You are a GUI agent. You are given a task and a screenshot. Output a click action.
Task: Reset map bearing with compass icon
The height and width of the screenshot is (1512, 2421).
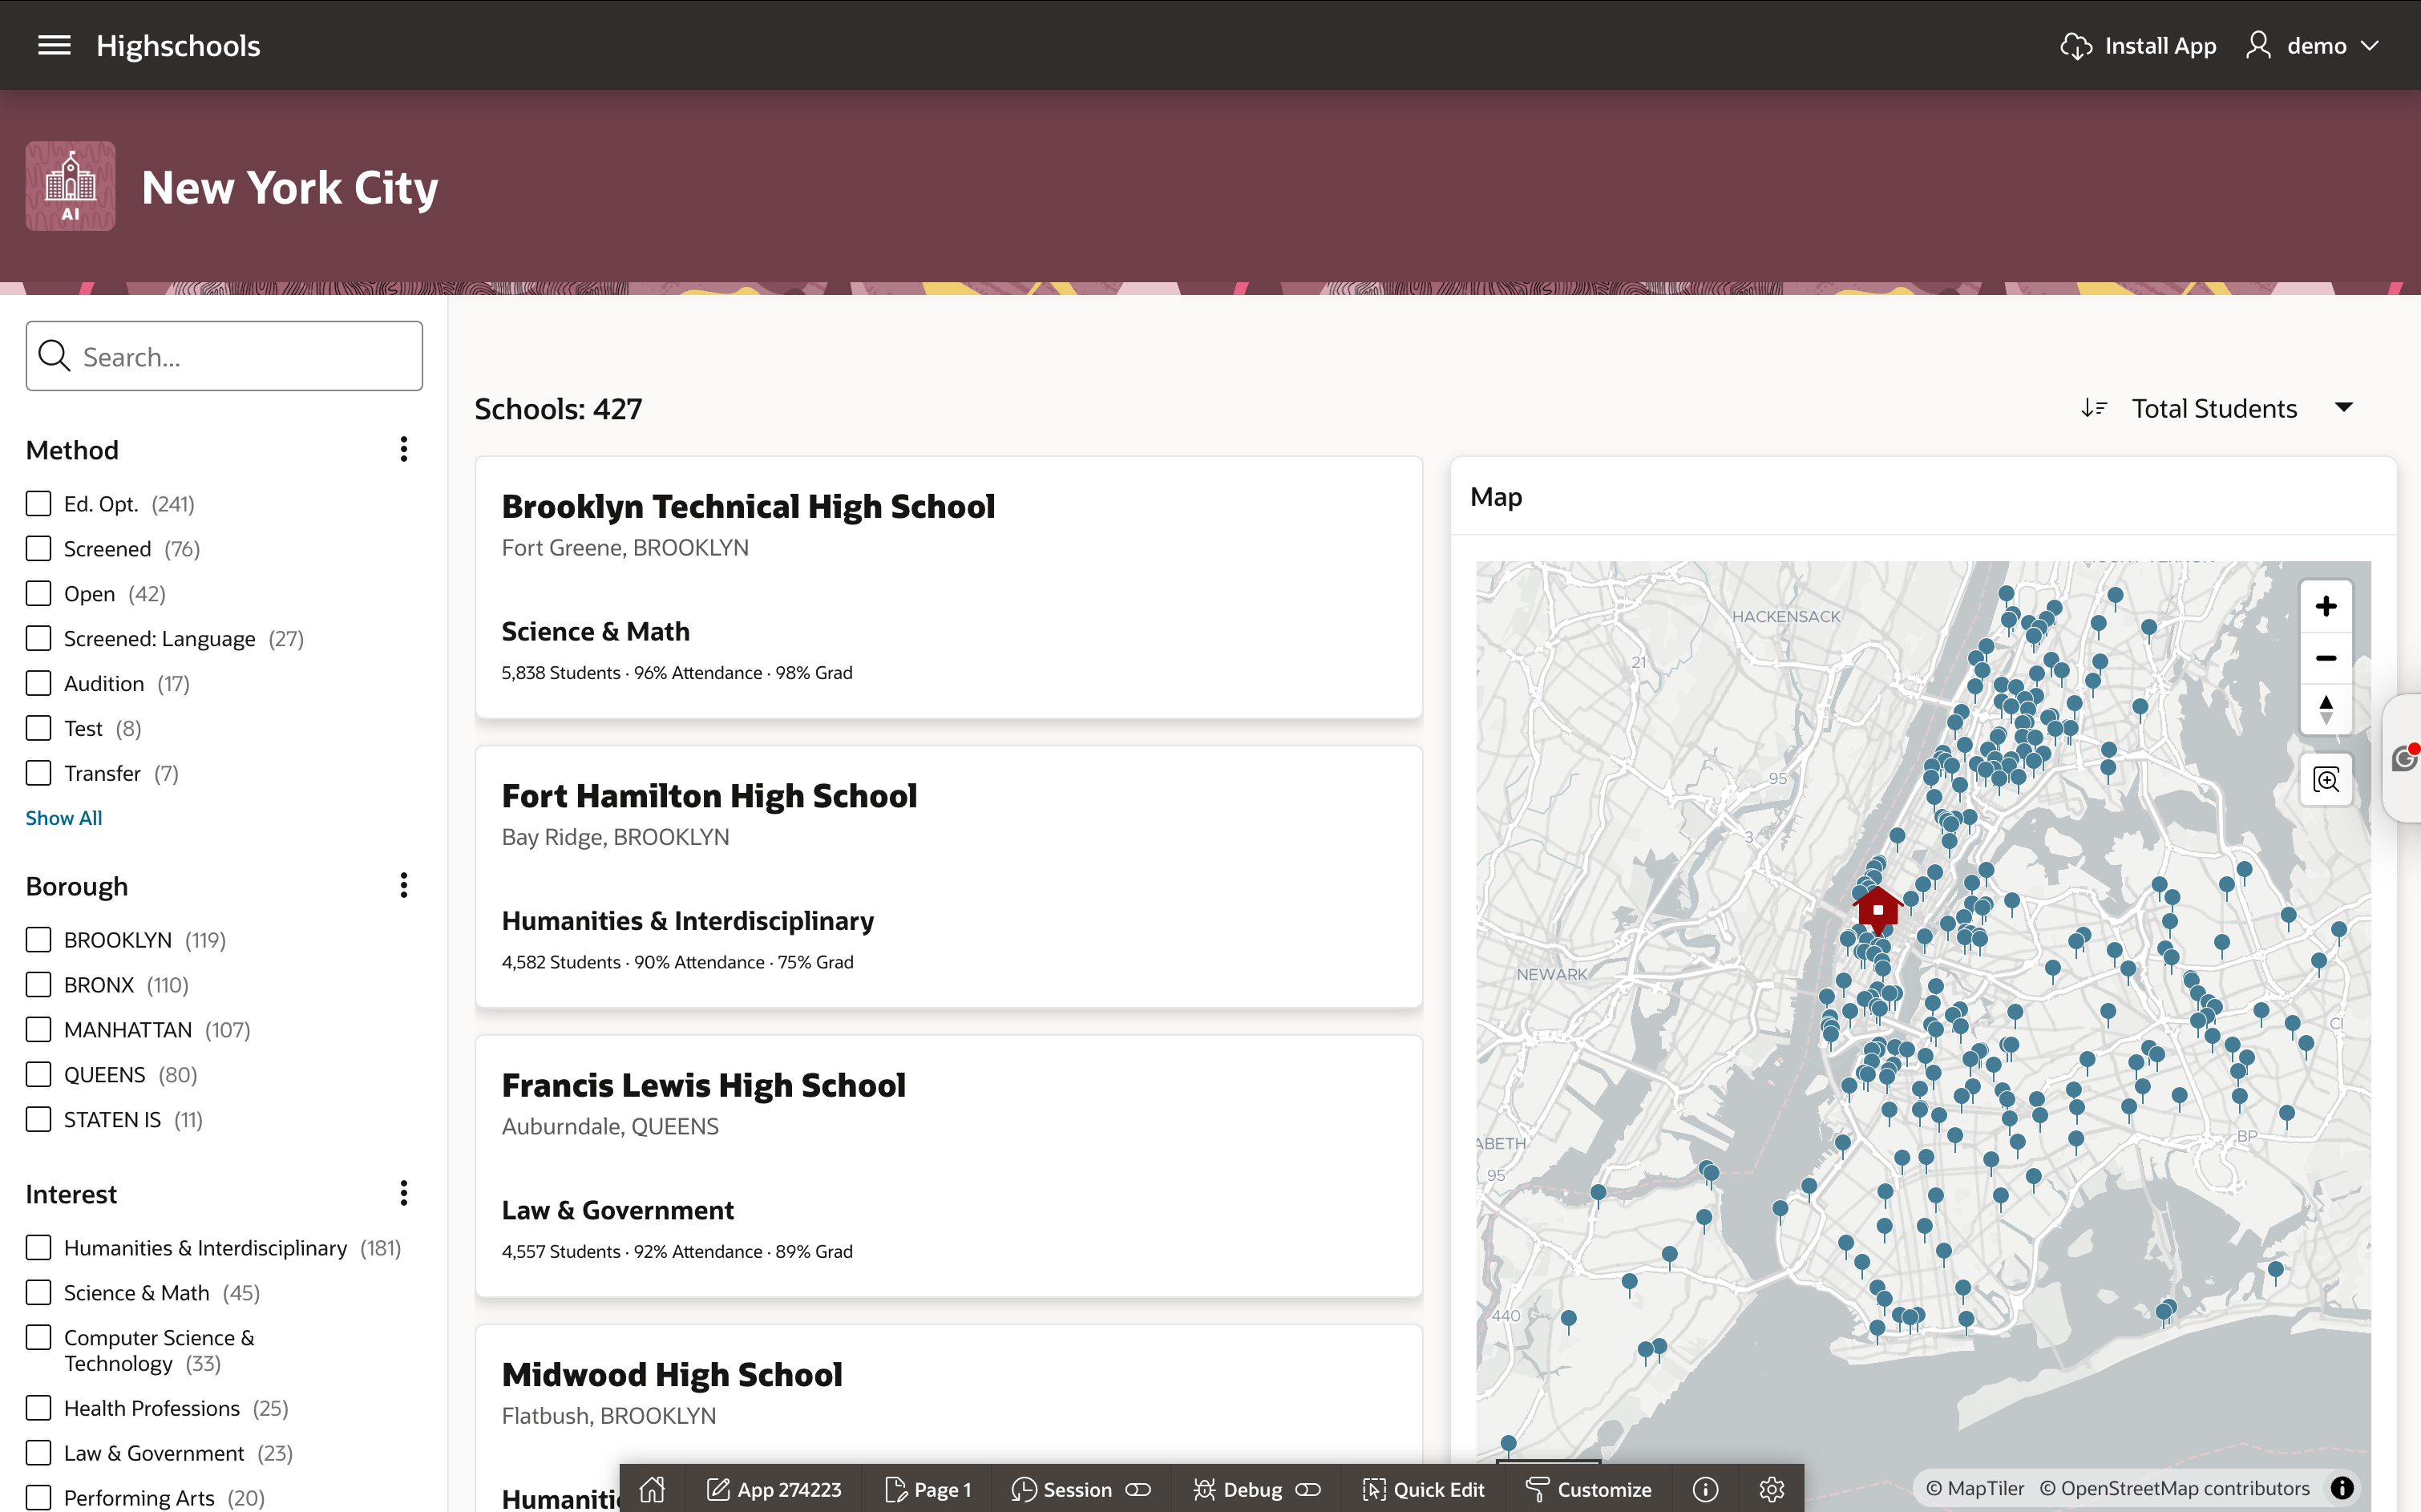[x=2325, y=709]
